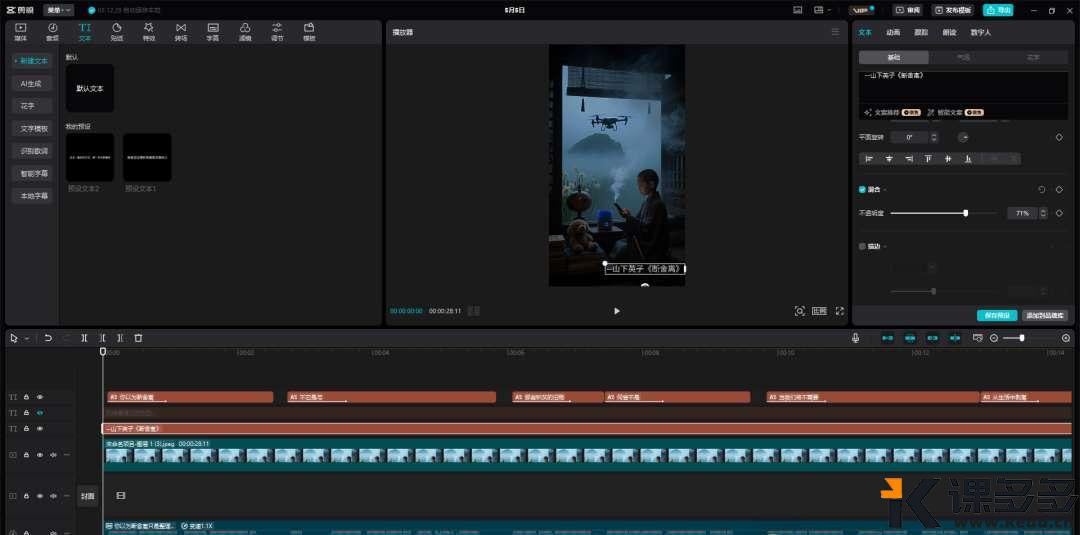Viewport: 1080px width, 535px height.
Task: Switch to the 跟踪 tracking tab
Action: (x=921, y=32)
